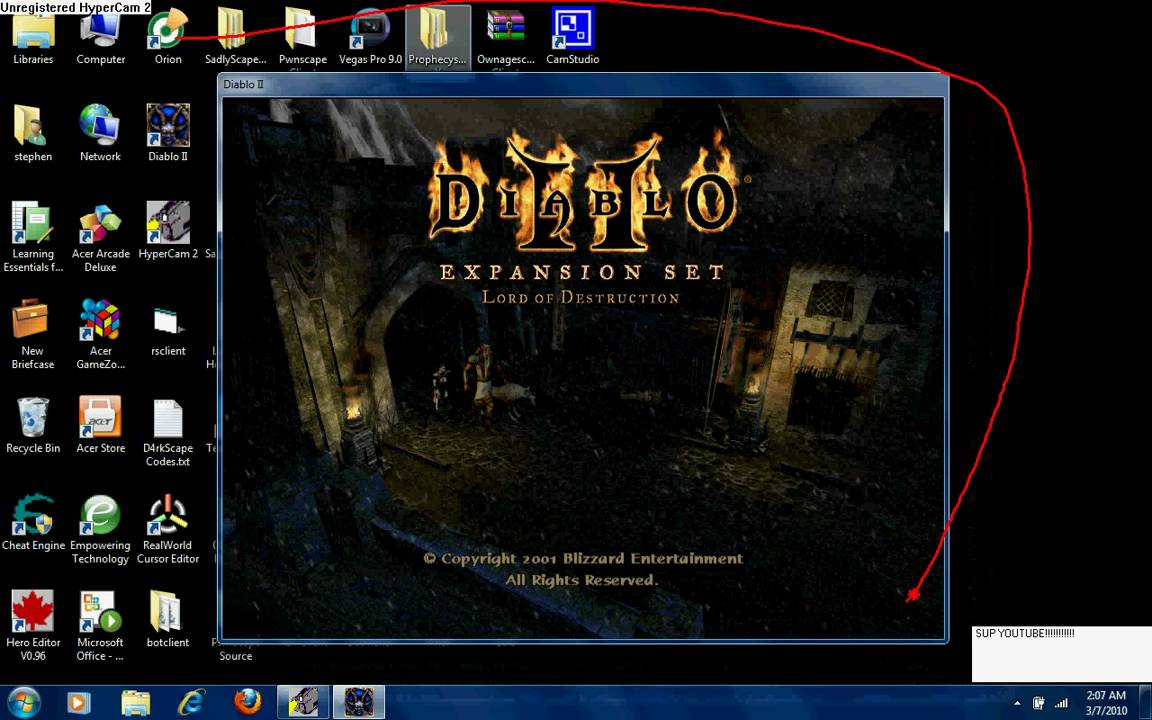The width and height of the screenshot is (1152, 720).
Task: Open the botclient shortcut
Action: click(x=167, y=612)
